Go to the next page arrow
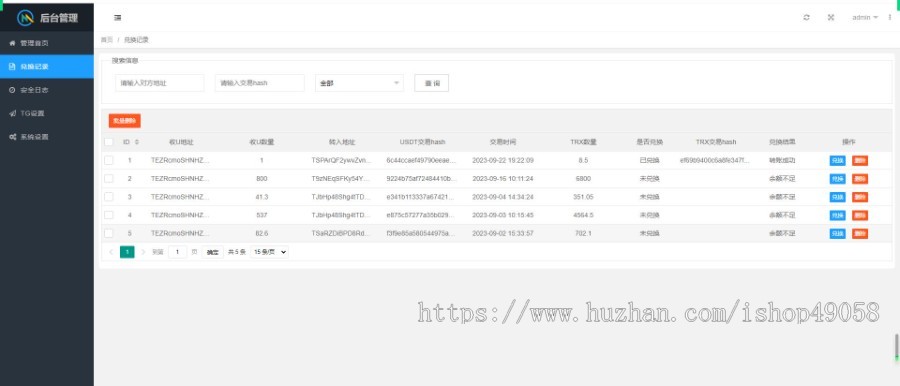 143,252
